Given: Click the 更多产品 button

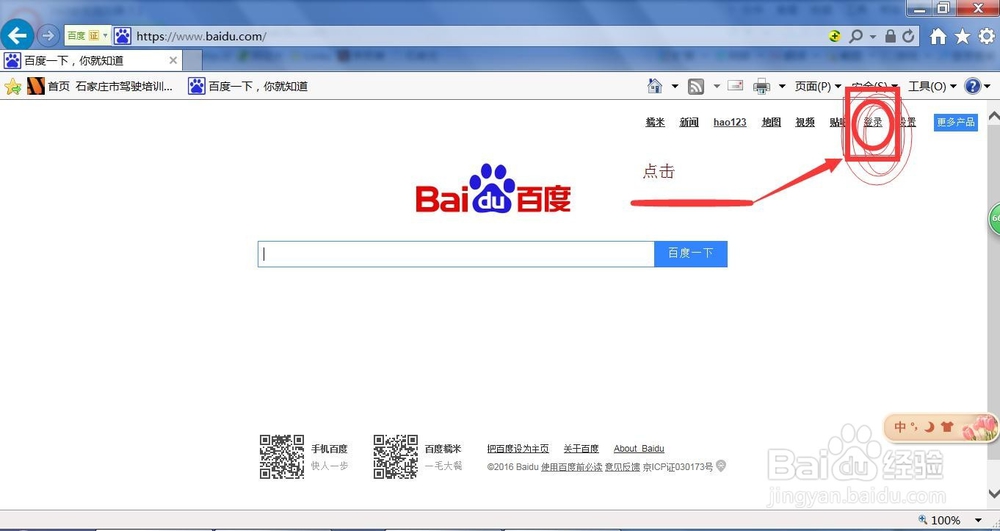Looking at the screenshot, I should [955, 122].
